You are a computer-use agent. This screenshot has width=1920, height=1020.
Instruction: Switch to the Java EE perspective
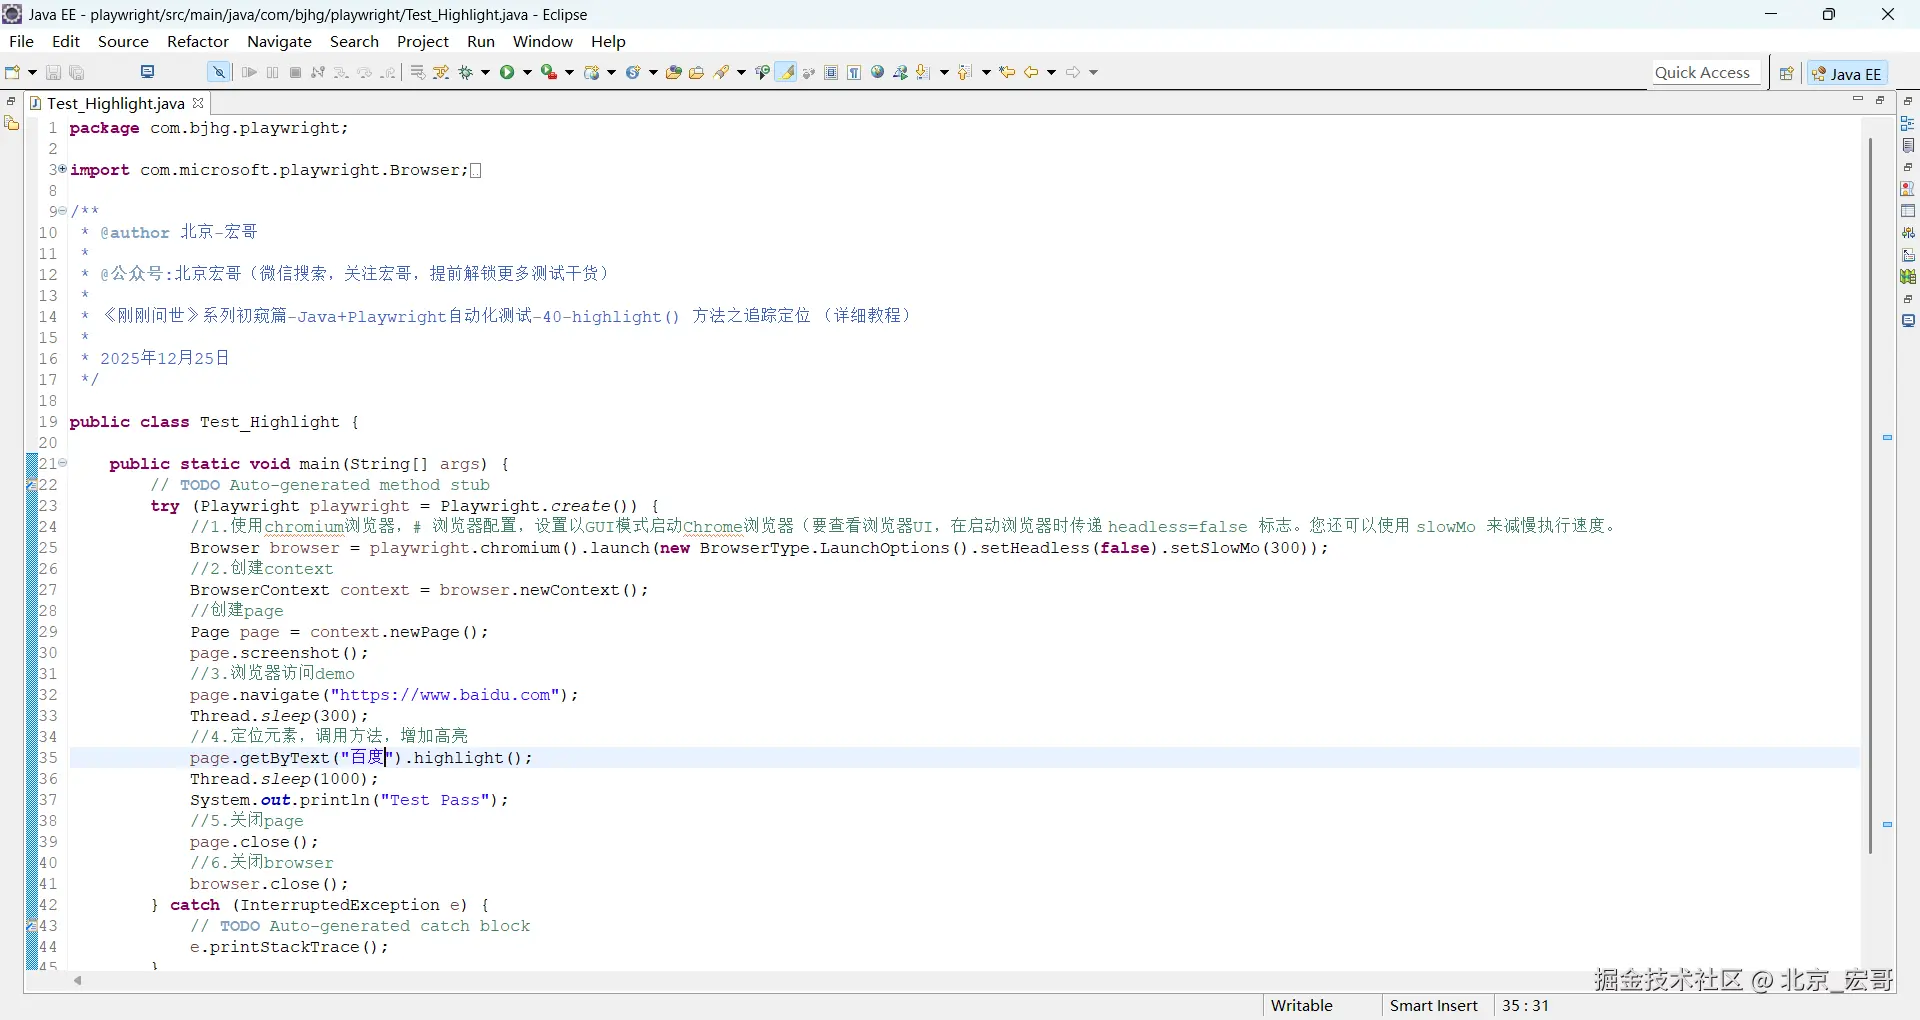point(1847,73)
